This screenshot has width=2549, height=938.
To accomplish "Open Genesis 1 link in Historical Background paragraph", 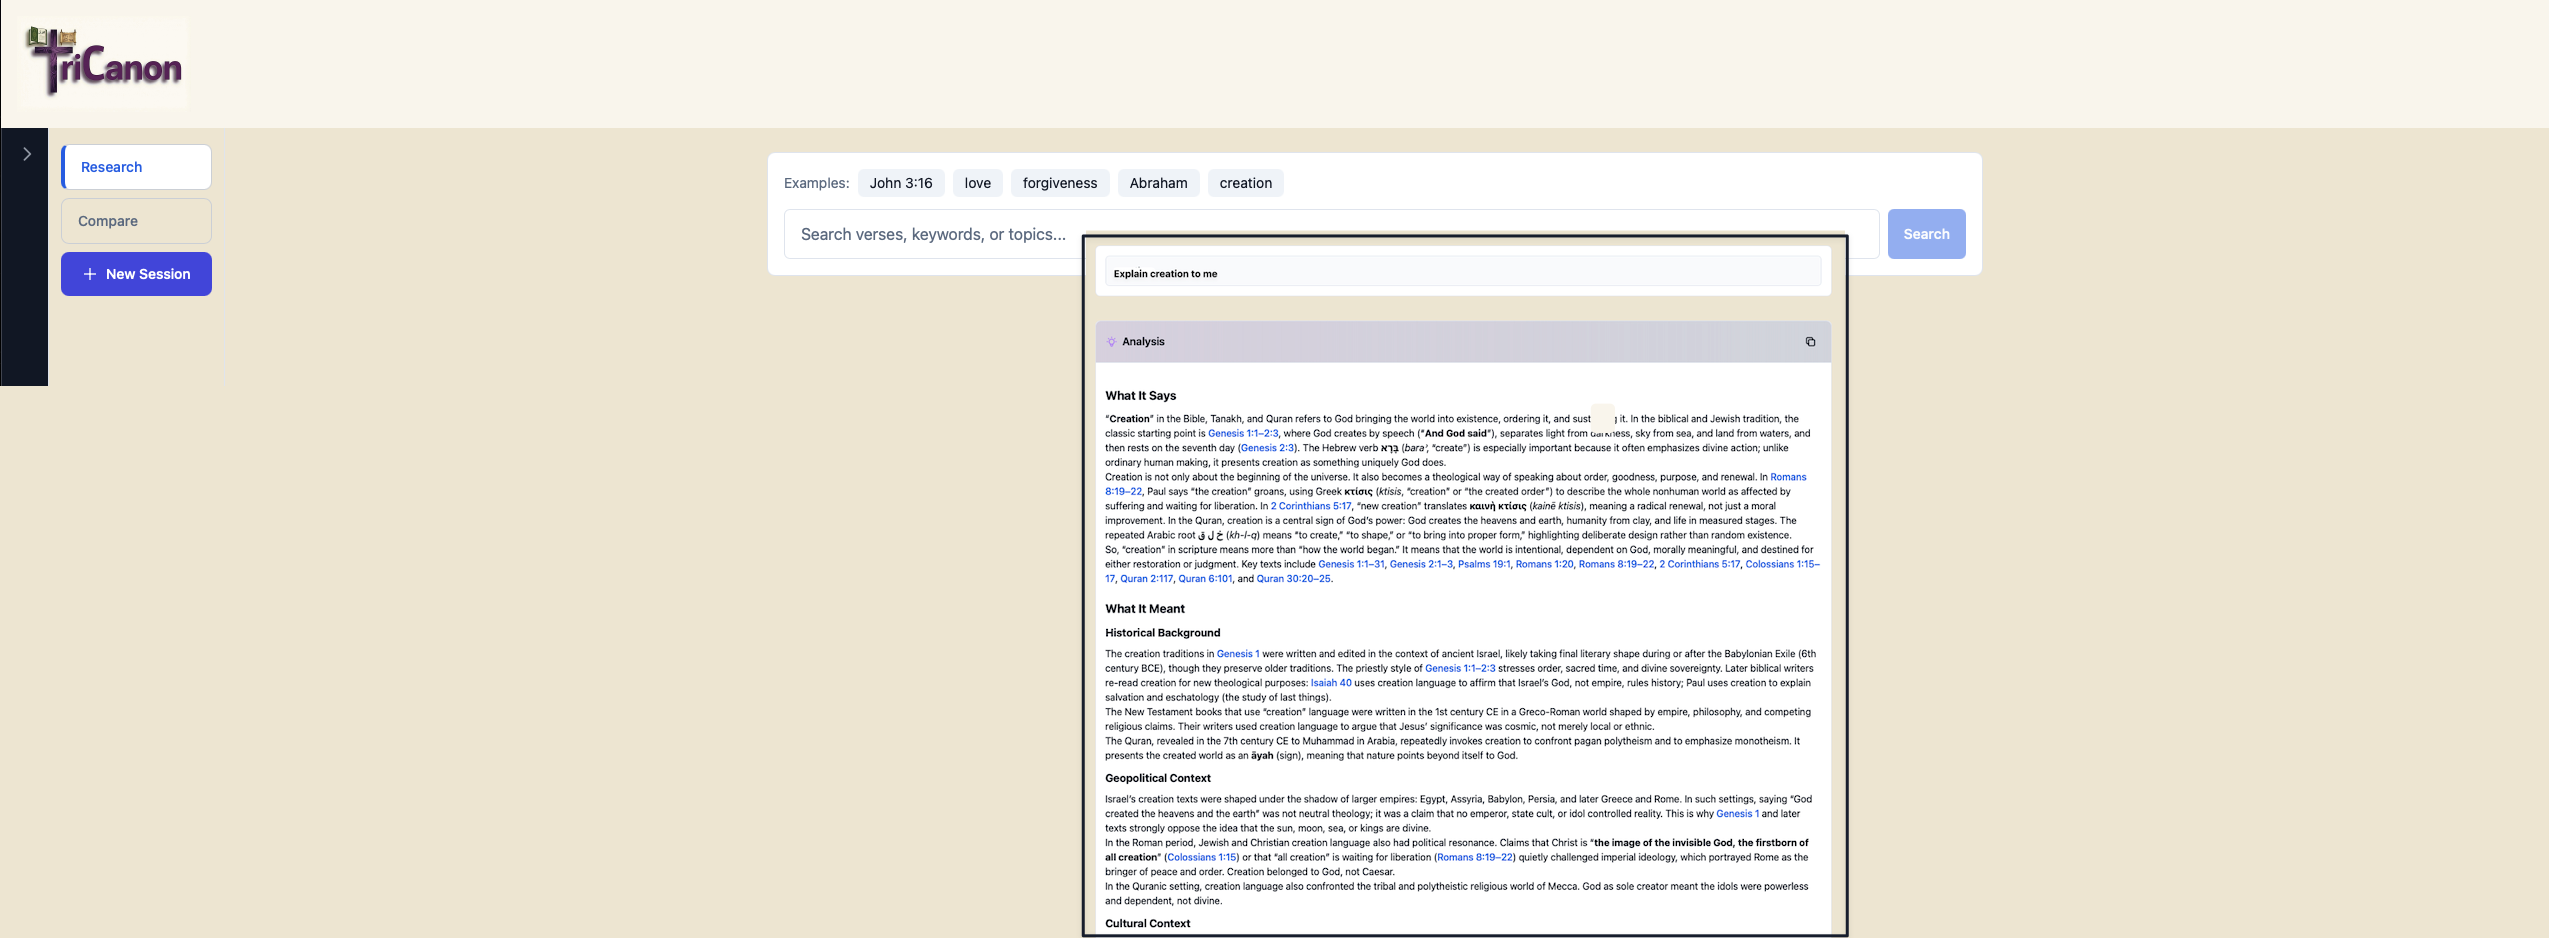I will 1237,655.
